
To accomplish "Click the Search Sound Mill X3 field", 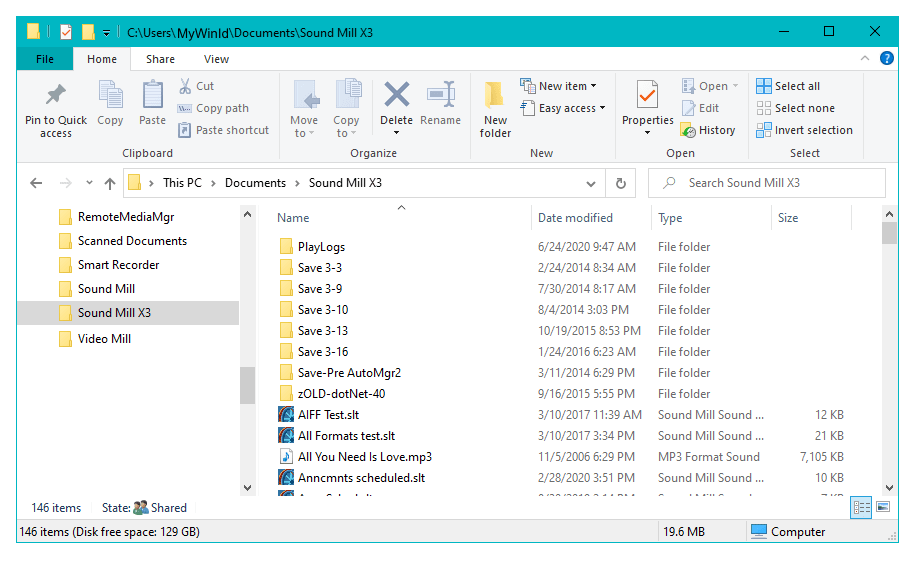I will (x=767, y=183).
